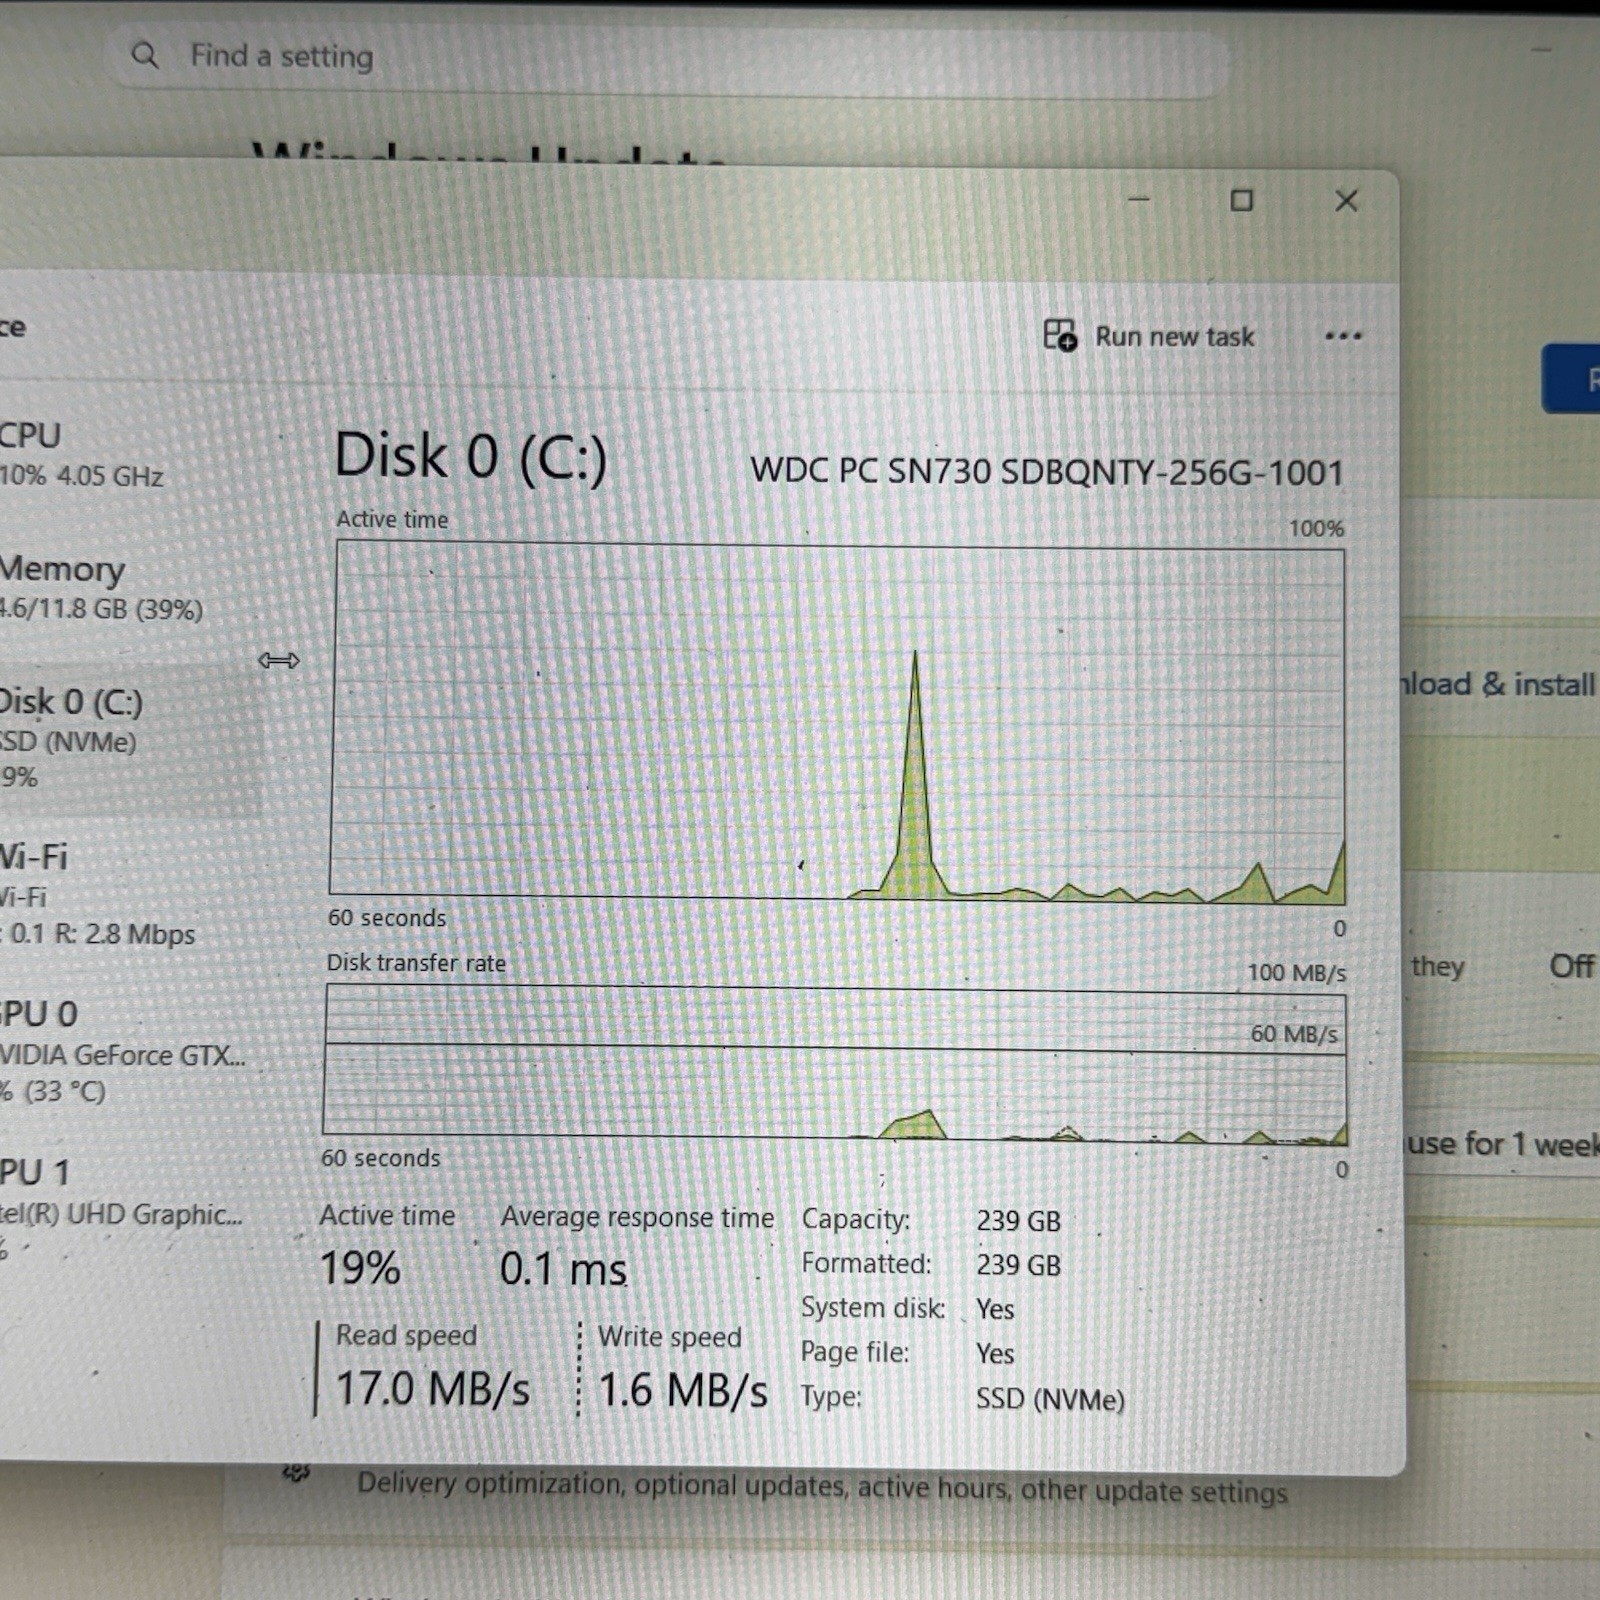The width and height of the screenshot is (1600, 1600).
Task: Click the Disk 0 (C:) heading
Action: pos(470,457)
